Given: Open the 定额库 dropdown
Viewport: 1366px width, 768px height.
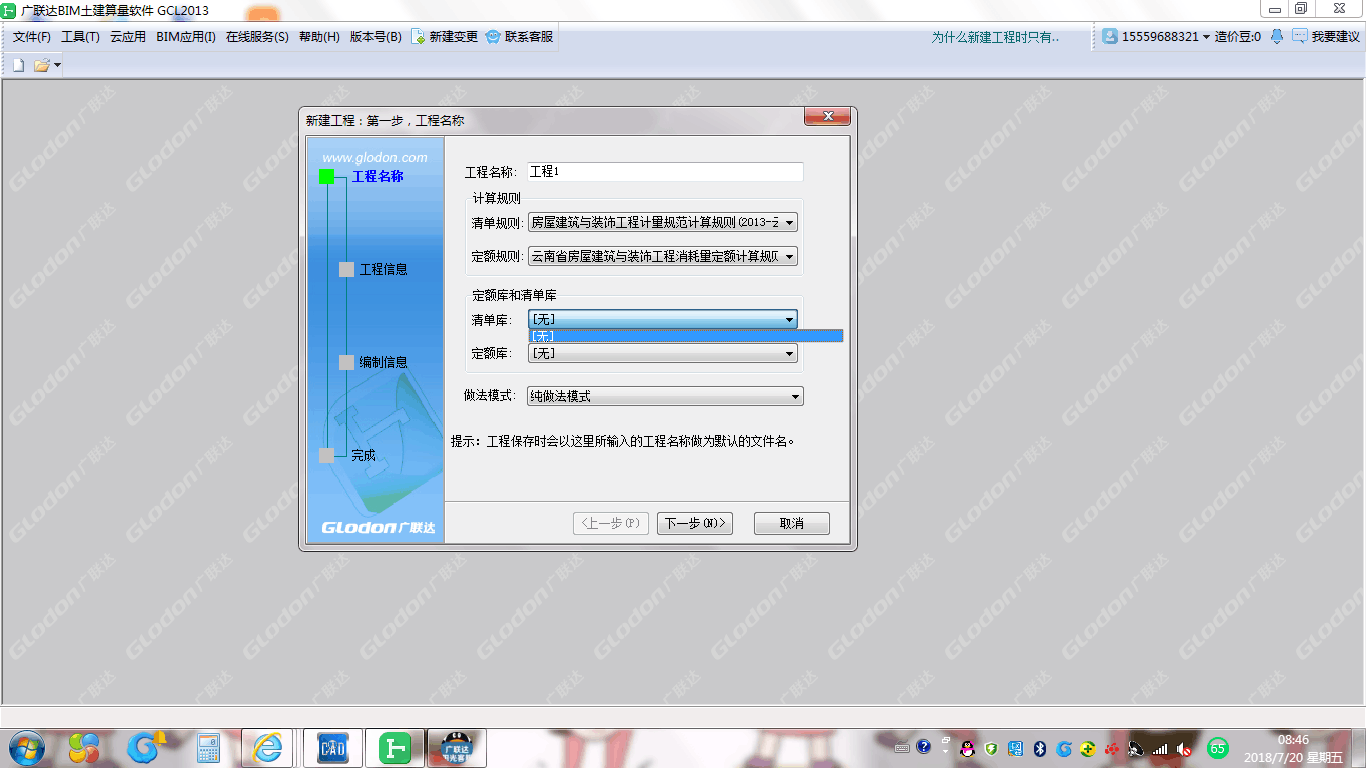Looking at the screenshot, I should point(663,353).
